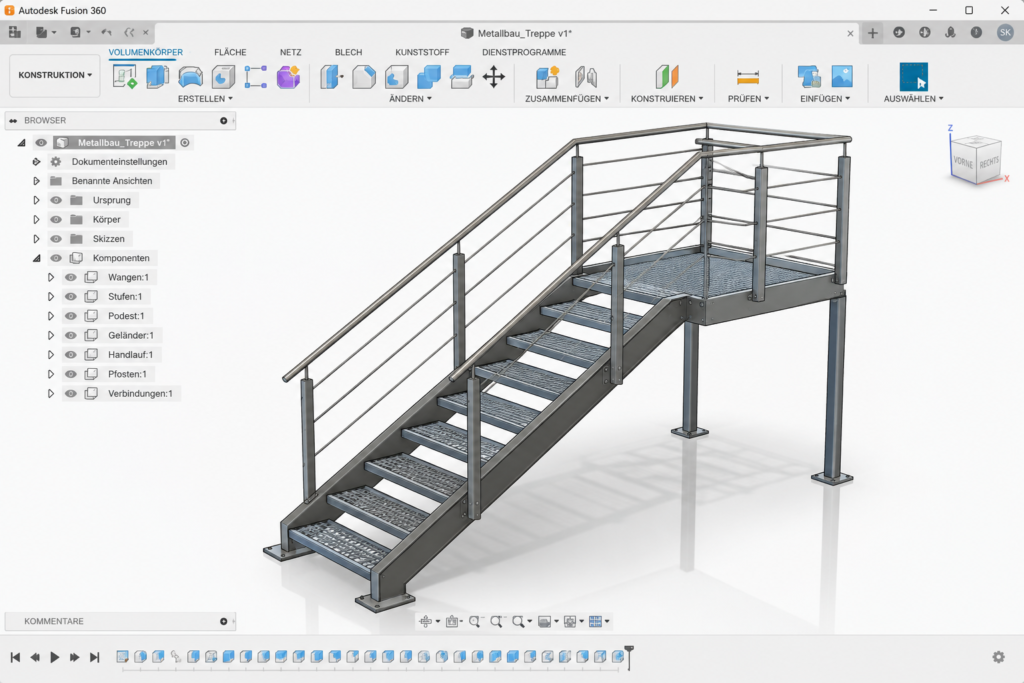The width and height of the screenshot is (1024, 683).
Task: Open the ERSTELLEN dropdown menu
Action: click(205, 99)
